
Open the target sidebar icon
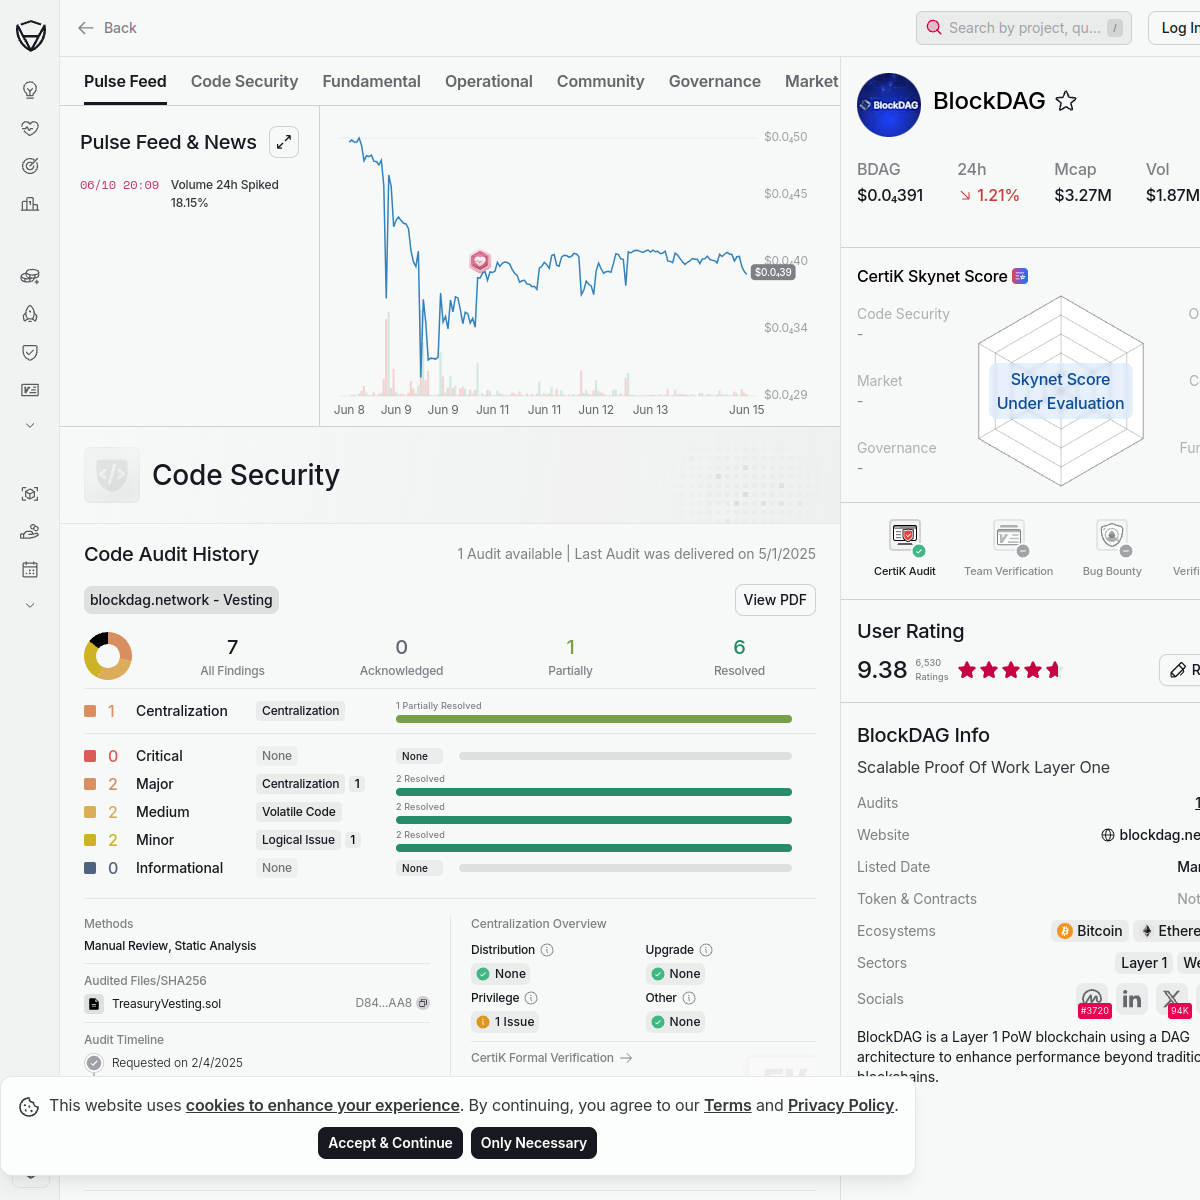pos(30,166)
